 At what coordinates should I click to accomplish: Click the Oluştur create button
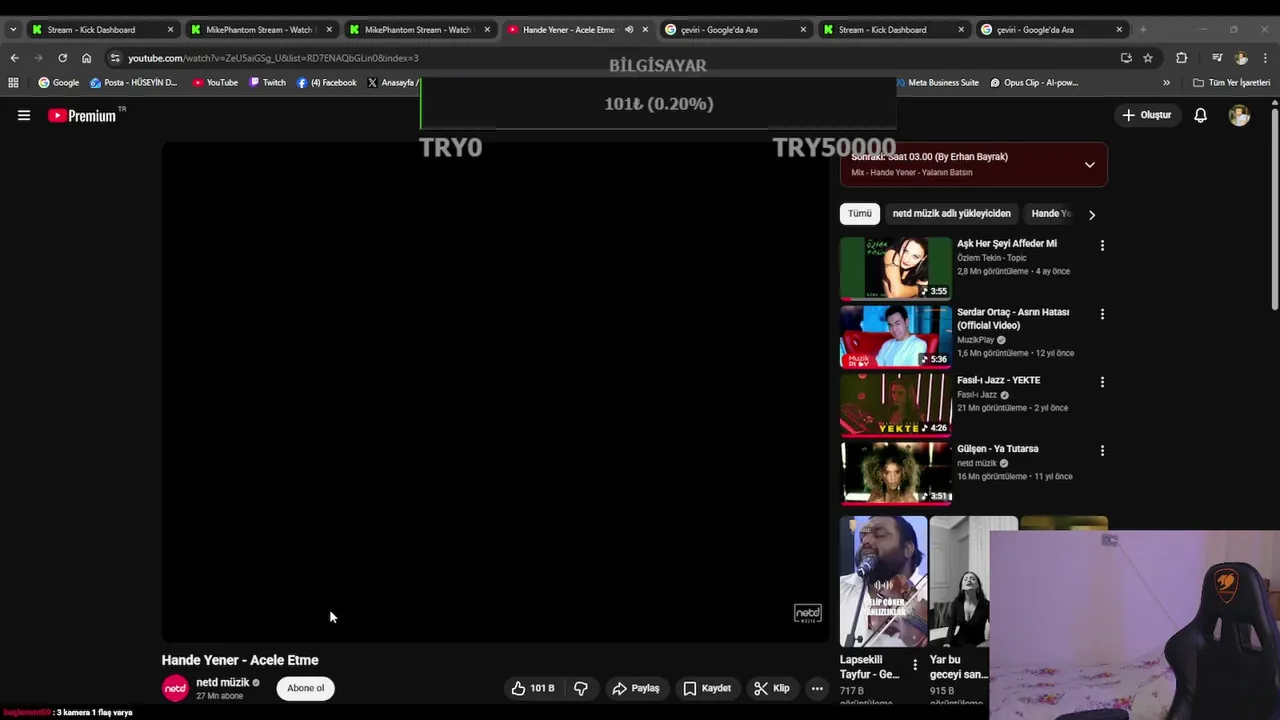1146,115
